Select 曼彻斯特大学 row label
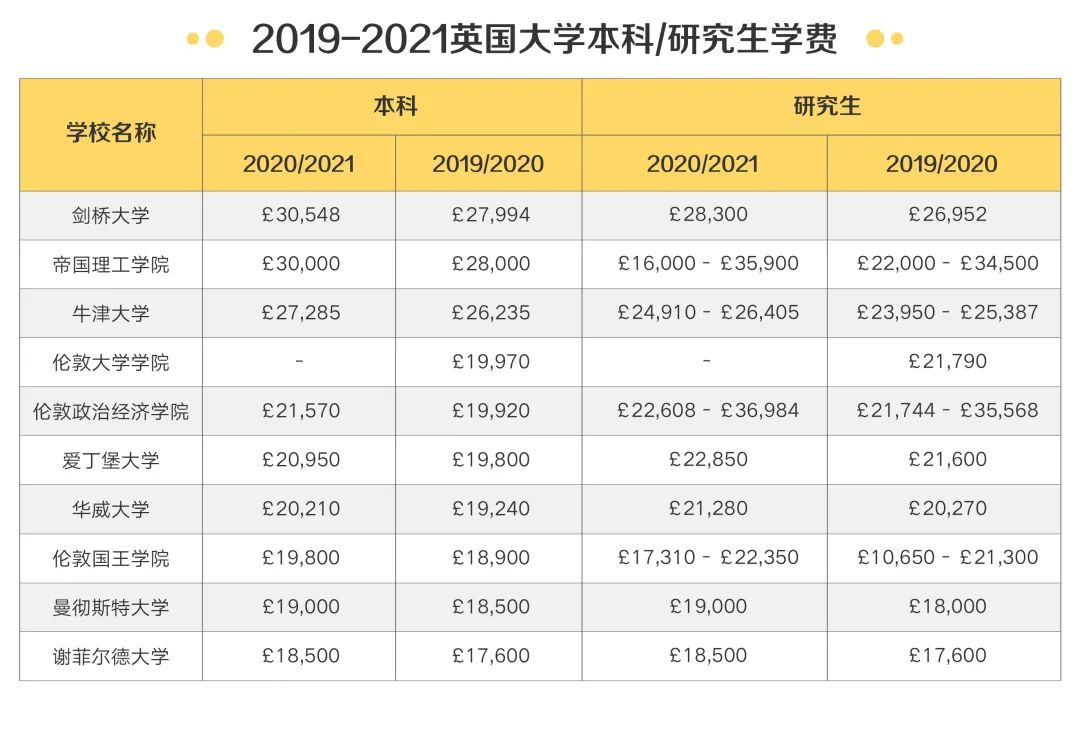Screen dimensions: 1080x739 click(111, 607)
